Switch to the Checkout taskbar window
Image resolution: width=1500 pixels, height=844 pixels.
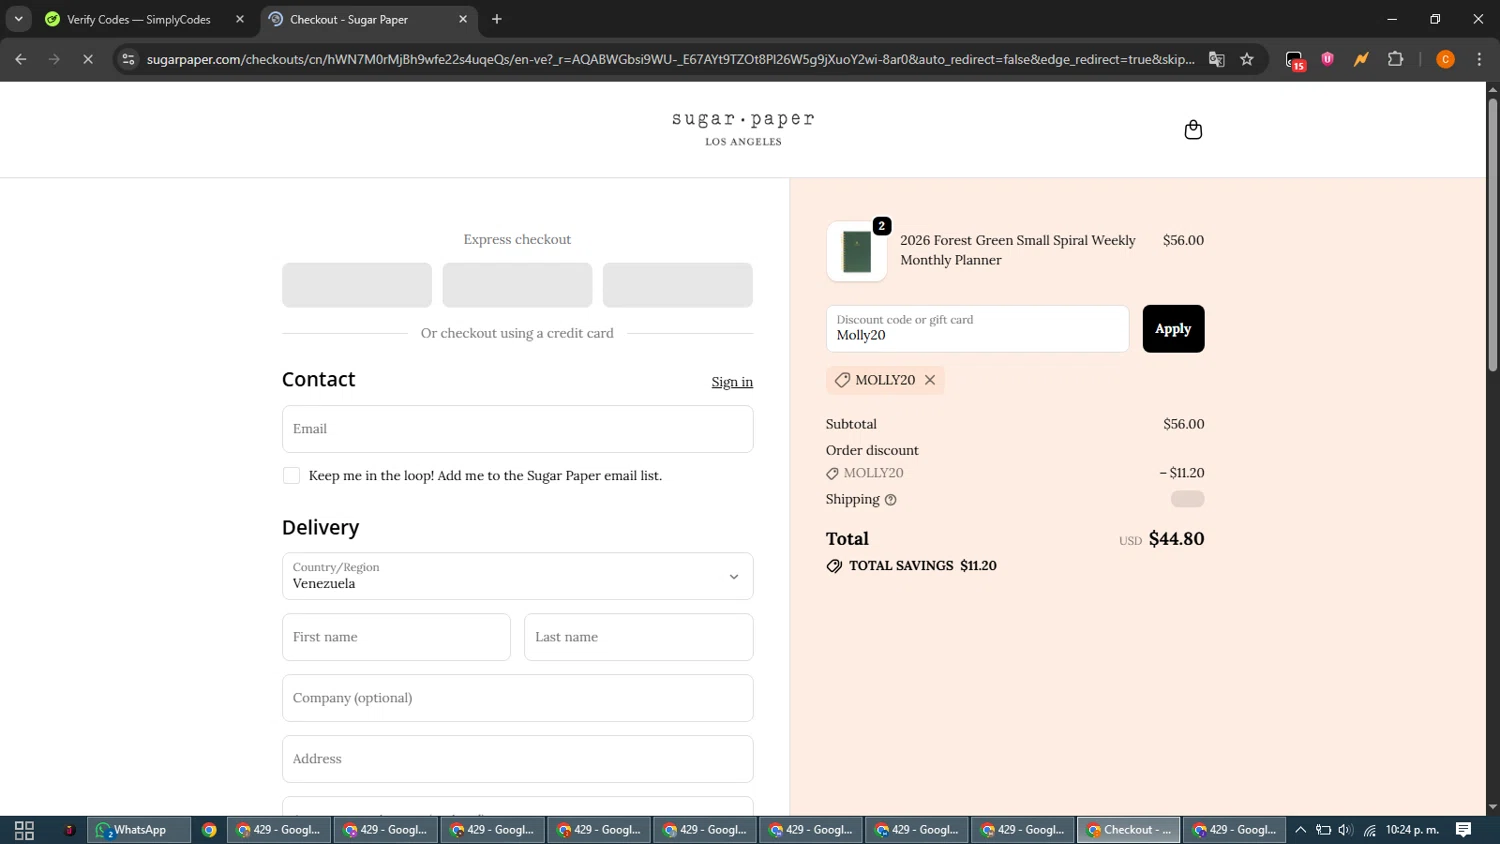coord(1128,830)
